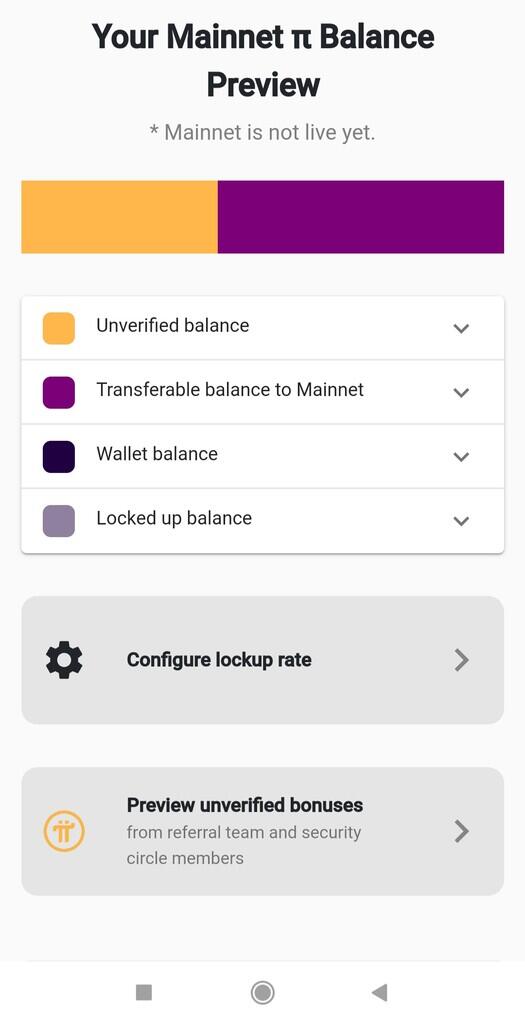Expand the Locked up balance chevron
The height and width of the screenshot is (1024, 525).
462,520
